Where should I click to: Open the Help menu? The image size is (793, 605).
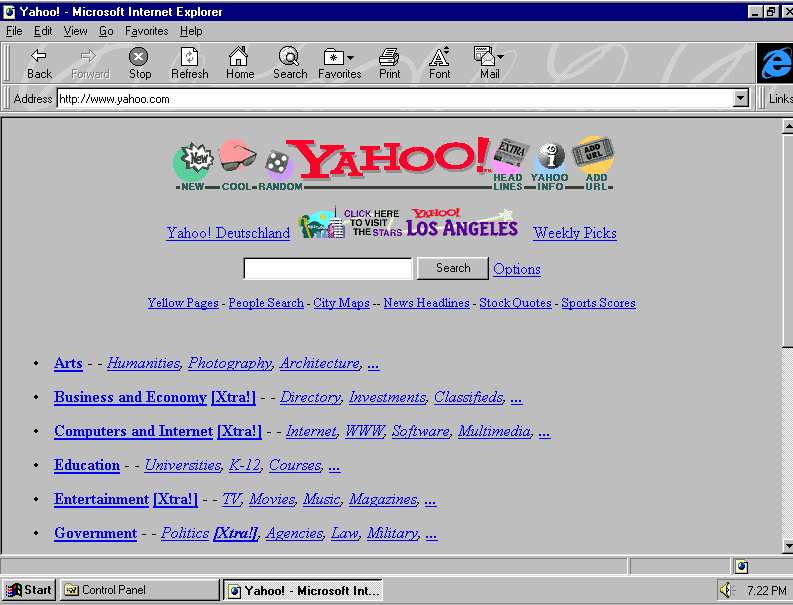[x=191, y=31]
